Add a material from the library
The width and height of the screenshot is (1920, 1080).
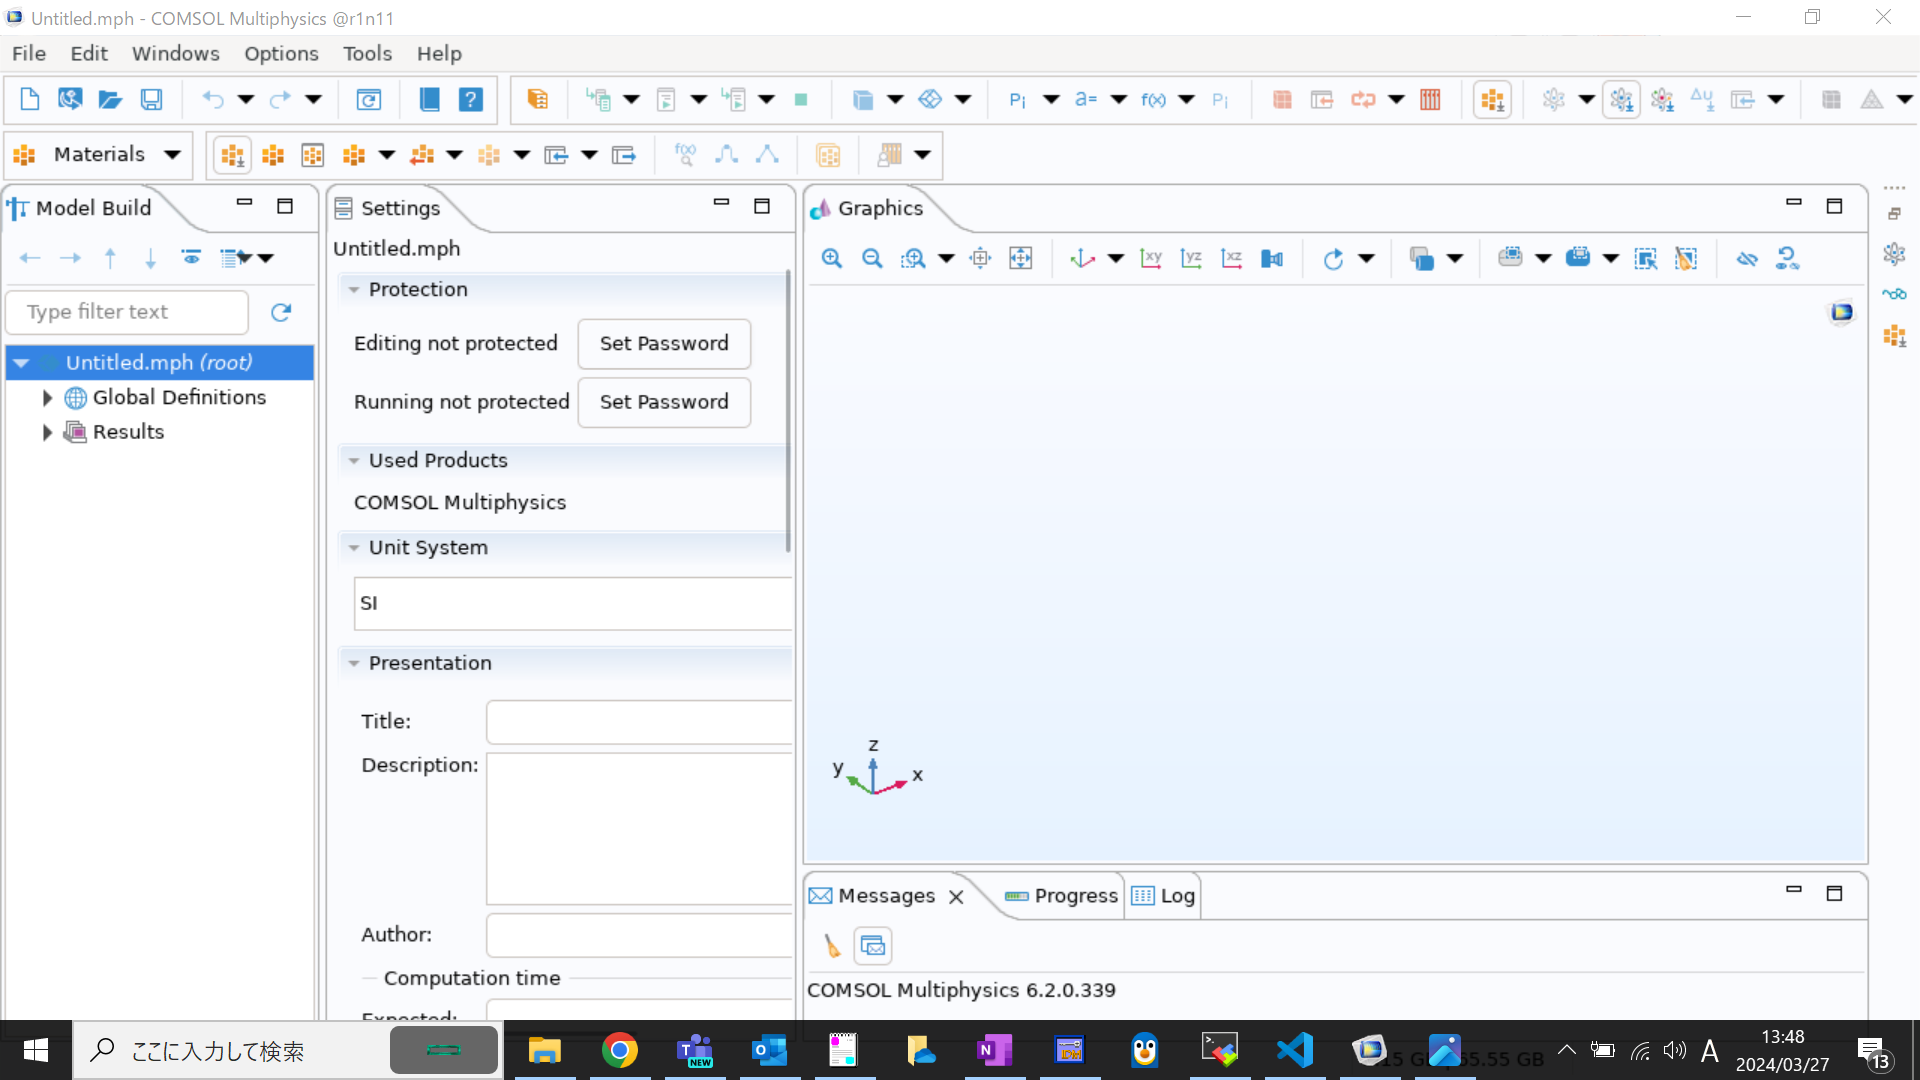[x=232, y=155]
